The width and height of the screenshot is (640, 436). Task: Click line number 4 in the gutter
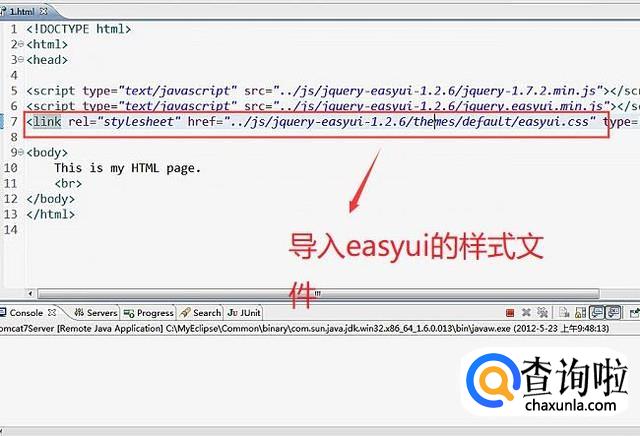(14, 75)
